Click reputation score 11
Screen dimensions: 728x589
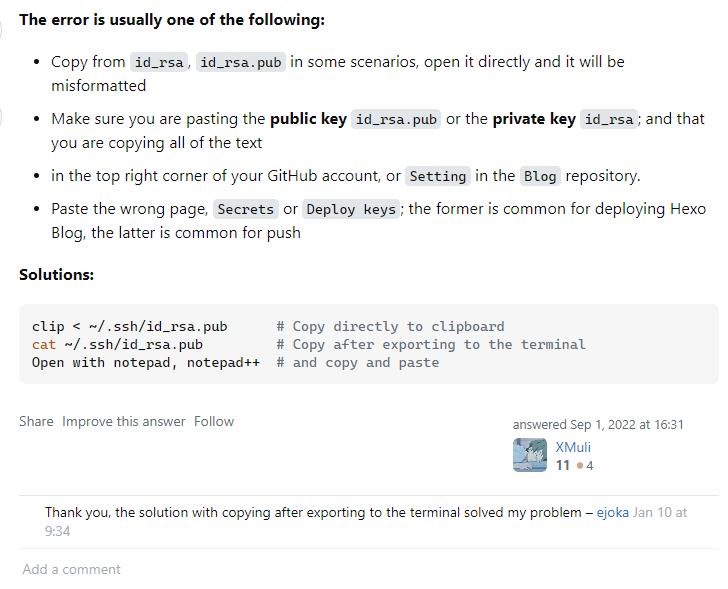coord(563,466)
